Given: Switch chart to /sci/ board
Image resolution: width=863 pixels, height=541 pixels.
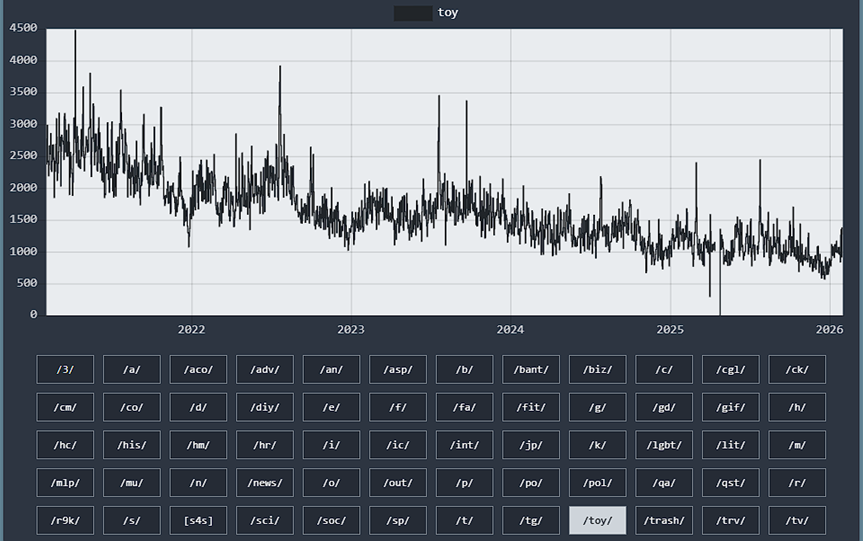Looking at the screenshot, I should [265, 520].
